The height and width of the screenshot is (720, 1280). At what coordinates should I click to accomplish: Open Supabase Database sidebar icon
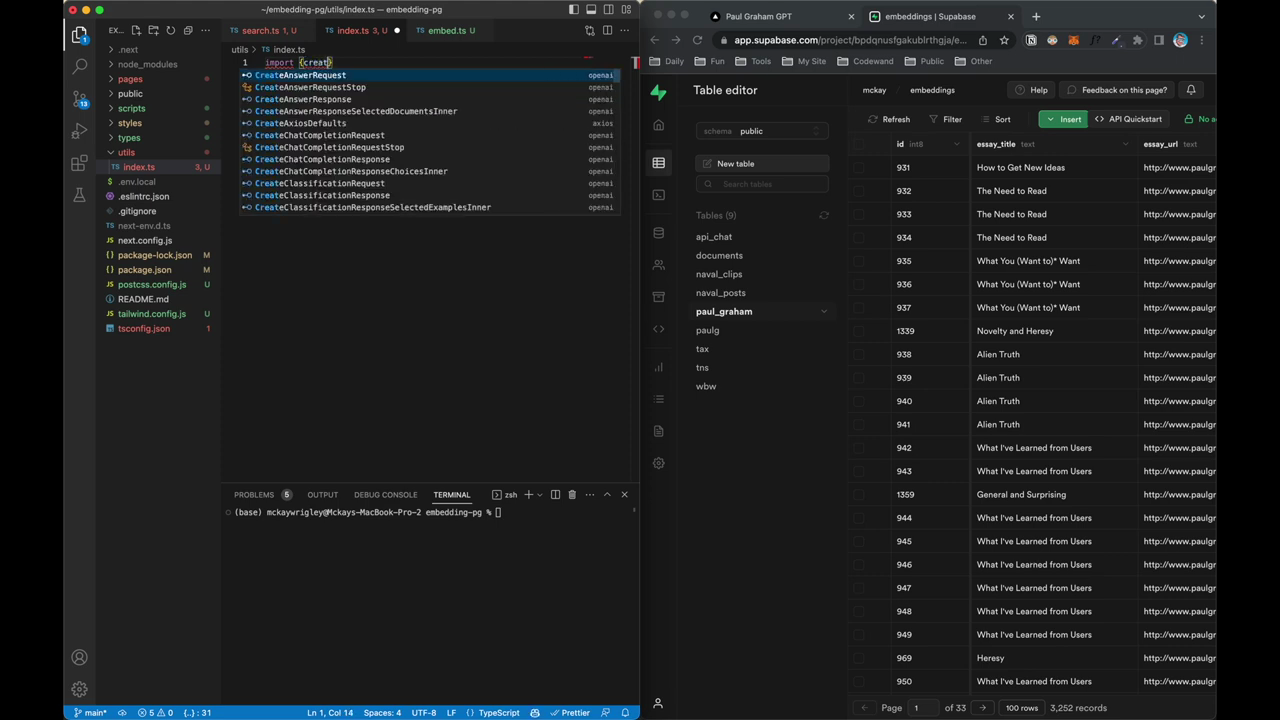coord(658,233)
